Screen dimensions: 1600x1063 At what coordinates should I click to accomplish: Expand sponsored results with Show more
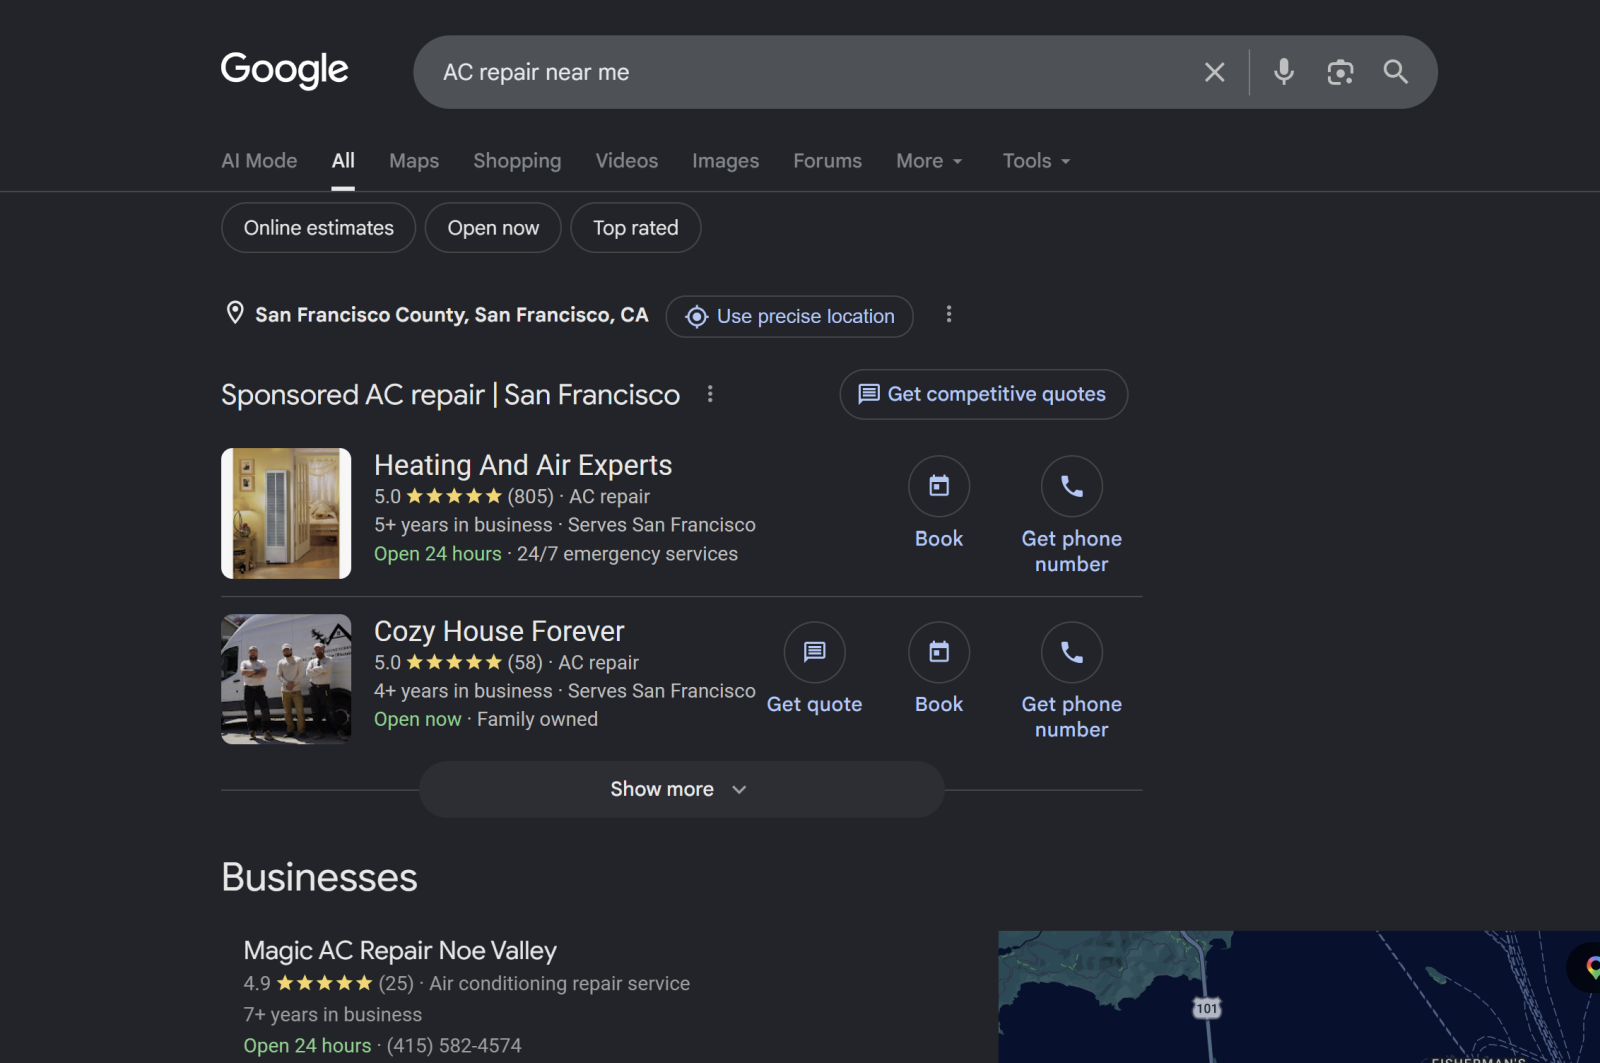681,789
